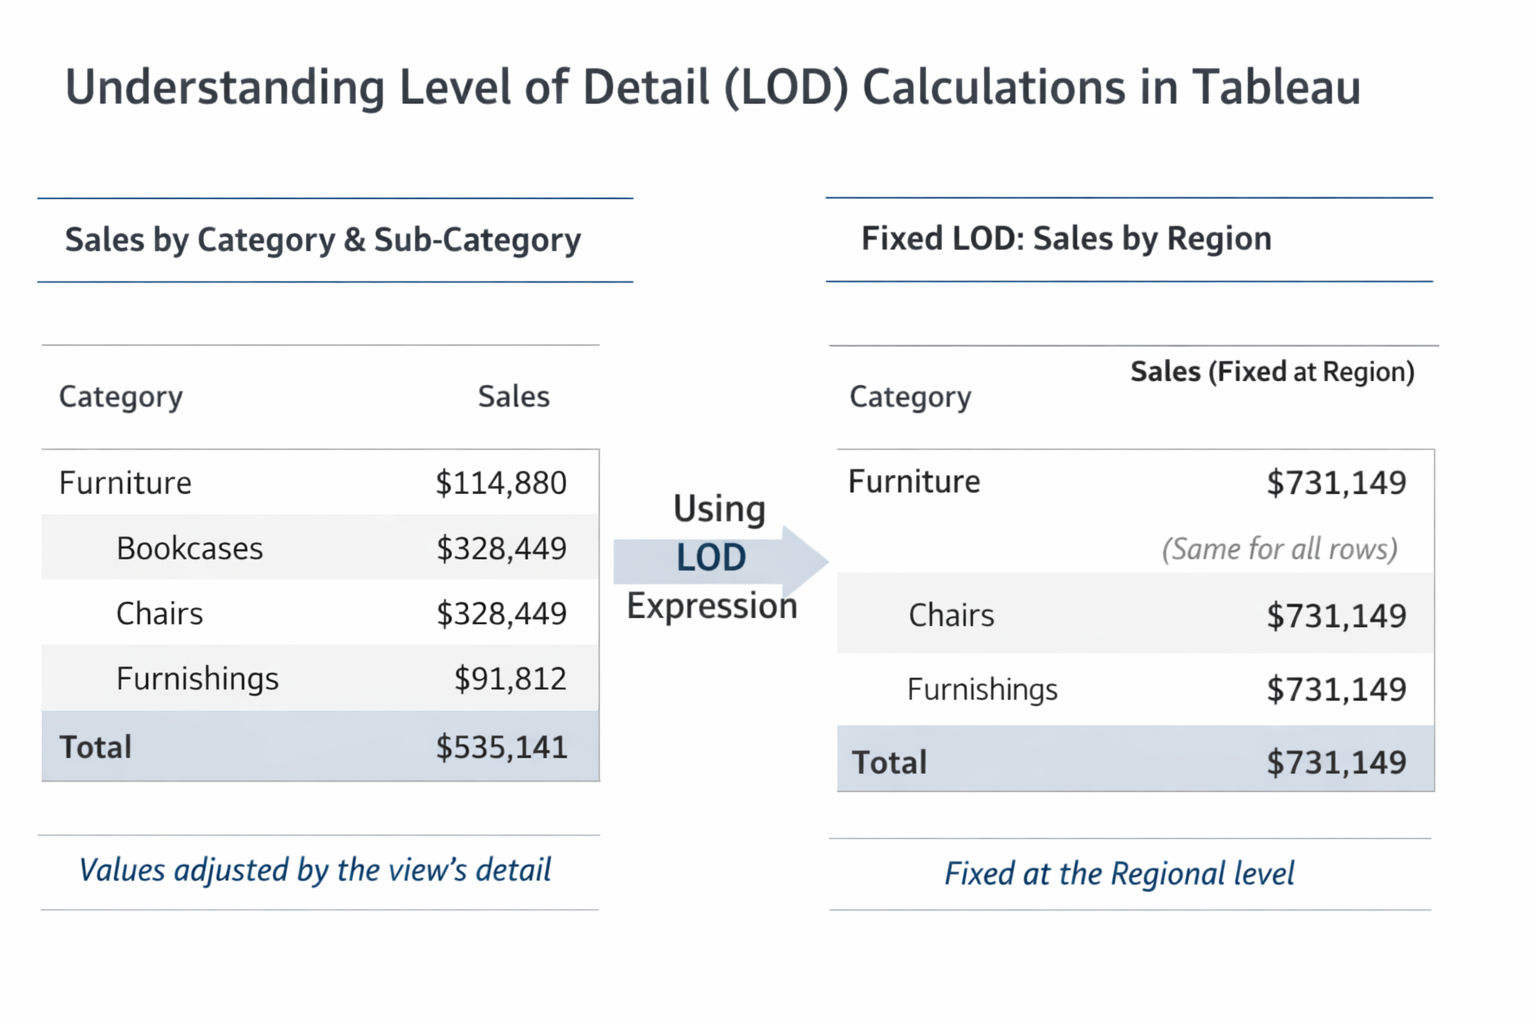Select the 'Sales by Category & Sub-Category' heading

(x=322, y=240)
